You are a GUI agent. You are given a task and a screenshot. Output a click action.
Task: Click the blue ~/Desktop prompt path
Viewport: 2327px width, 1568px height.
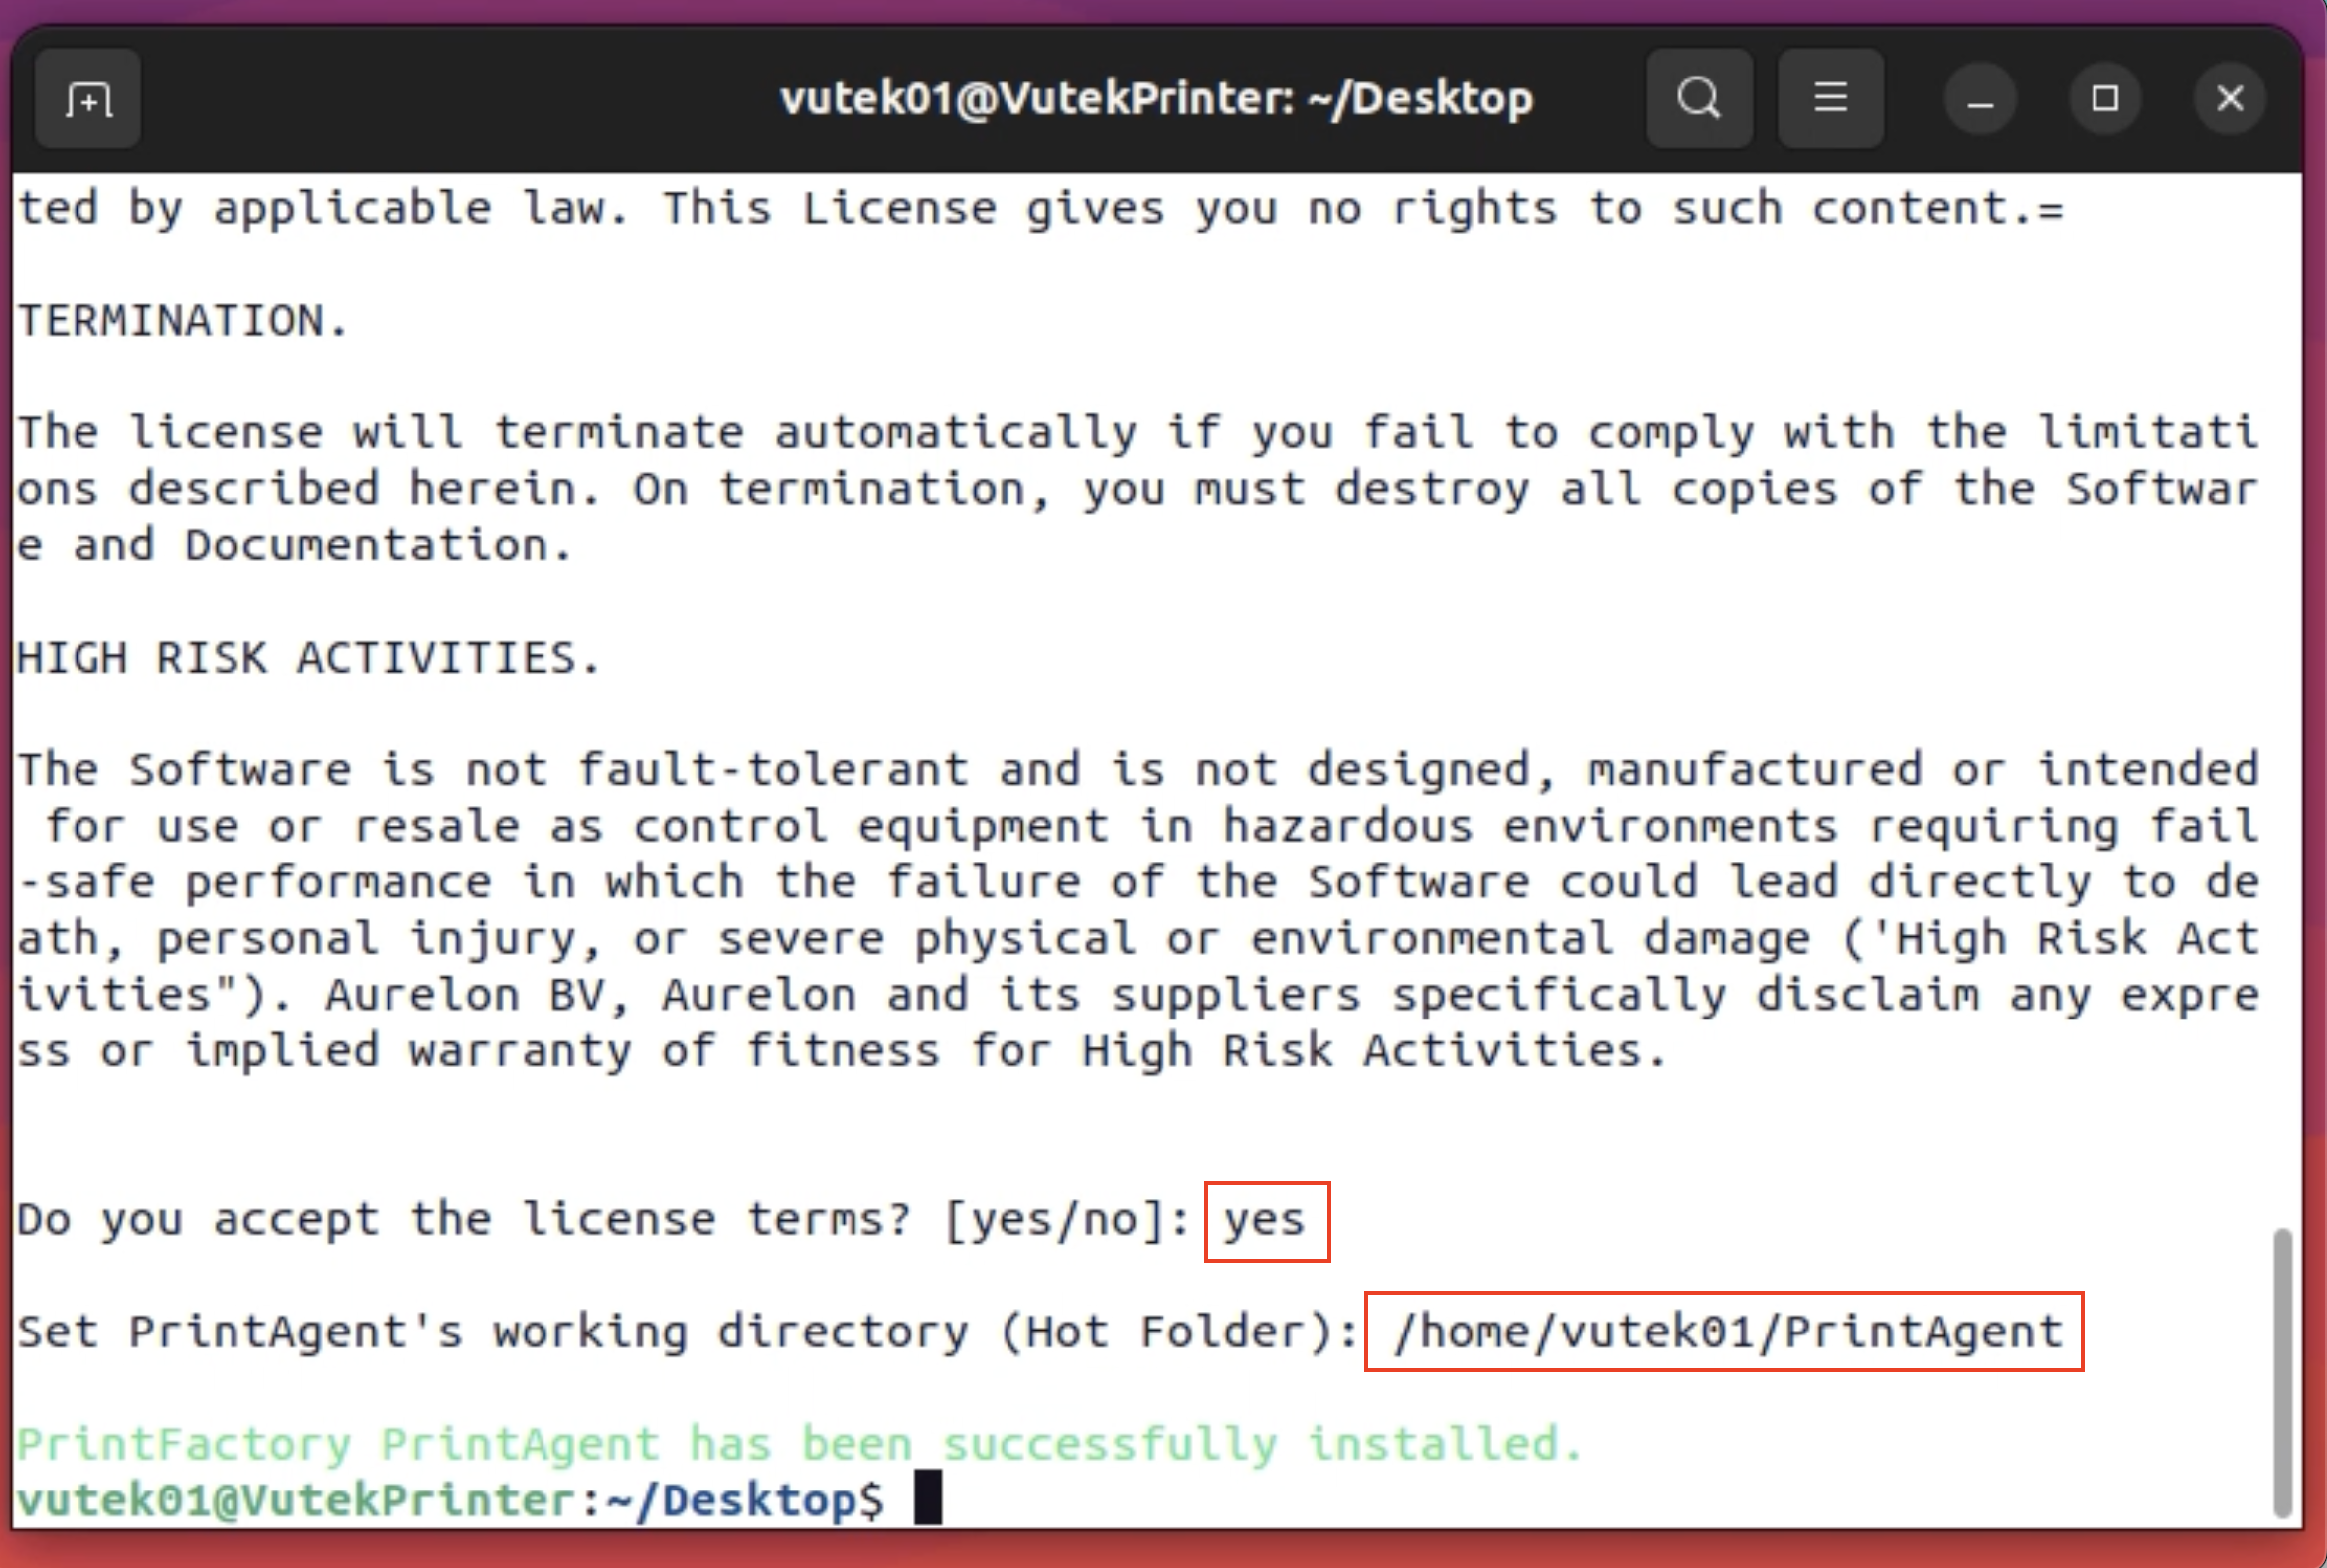tap(732, 1500)
